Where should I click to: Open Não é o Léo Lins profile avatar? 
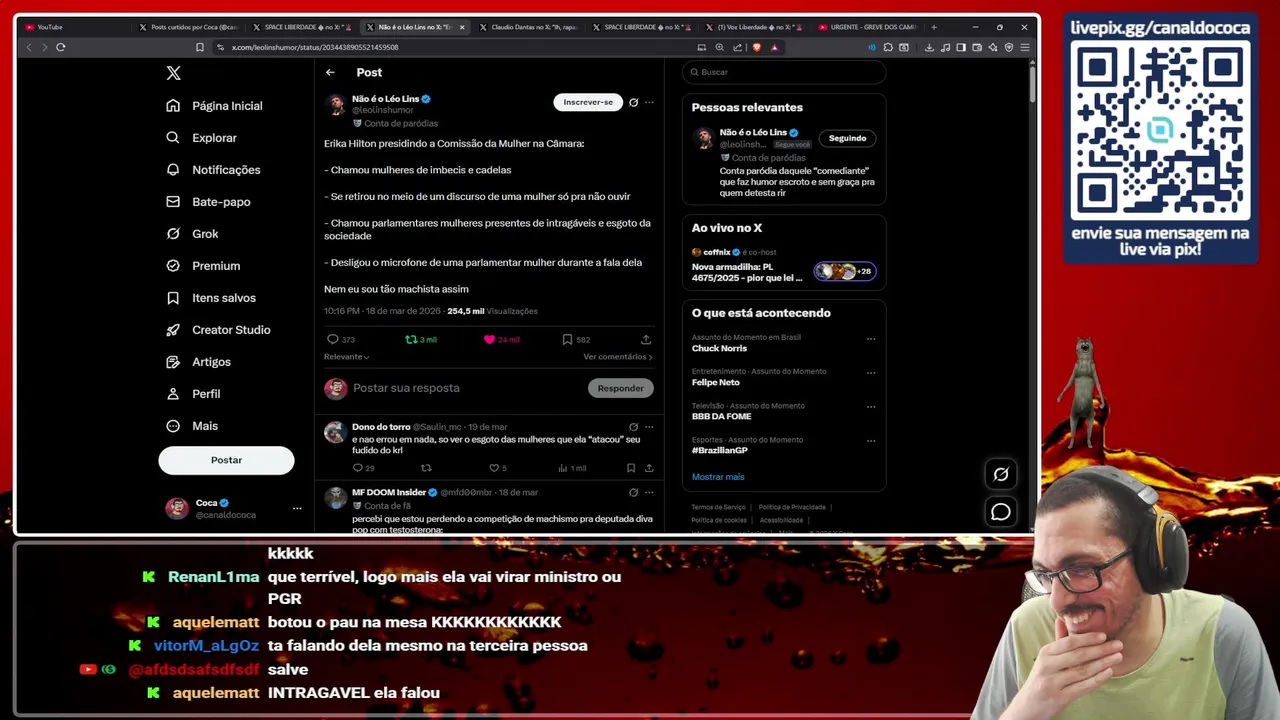click(335, 104)
